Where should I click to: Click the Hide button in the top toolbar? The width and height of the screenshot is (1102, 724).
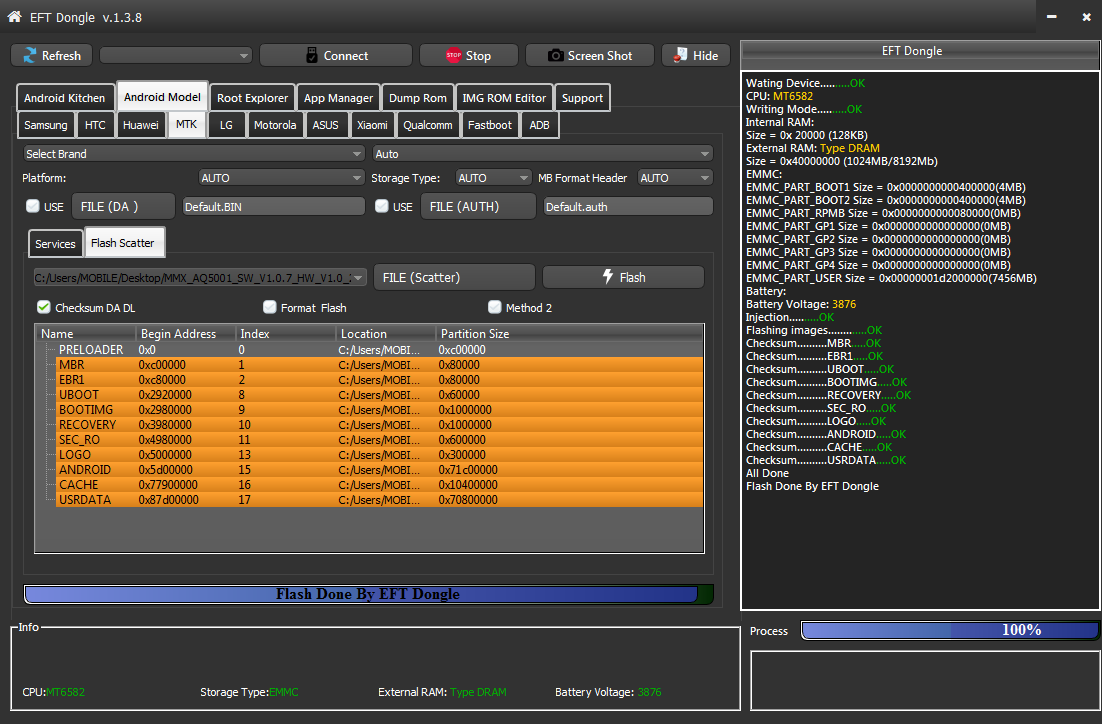tap(696, 56)
